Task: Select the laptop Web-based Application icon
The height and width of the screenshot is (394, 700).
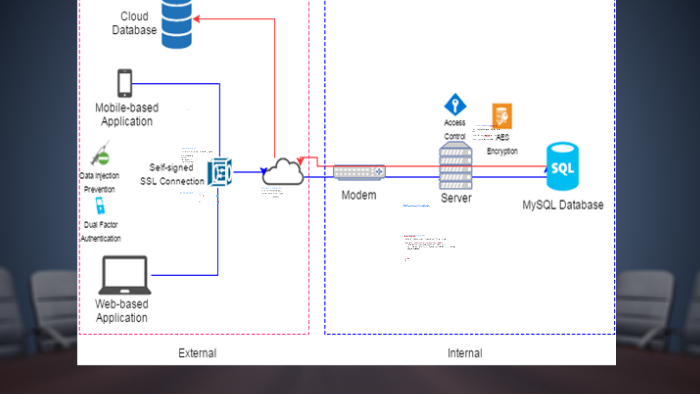Action: tap(125, 275)
